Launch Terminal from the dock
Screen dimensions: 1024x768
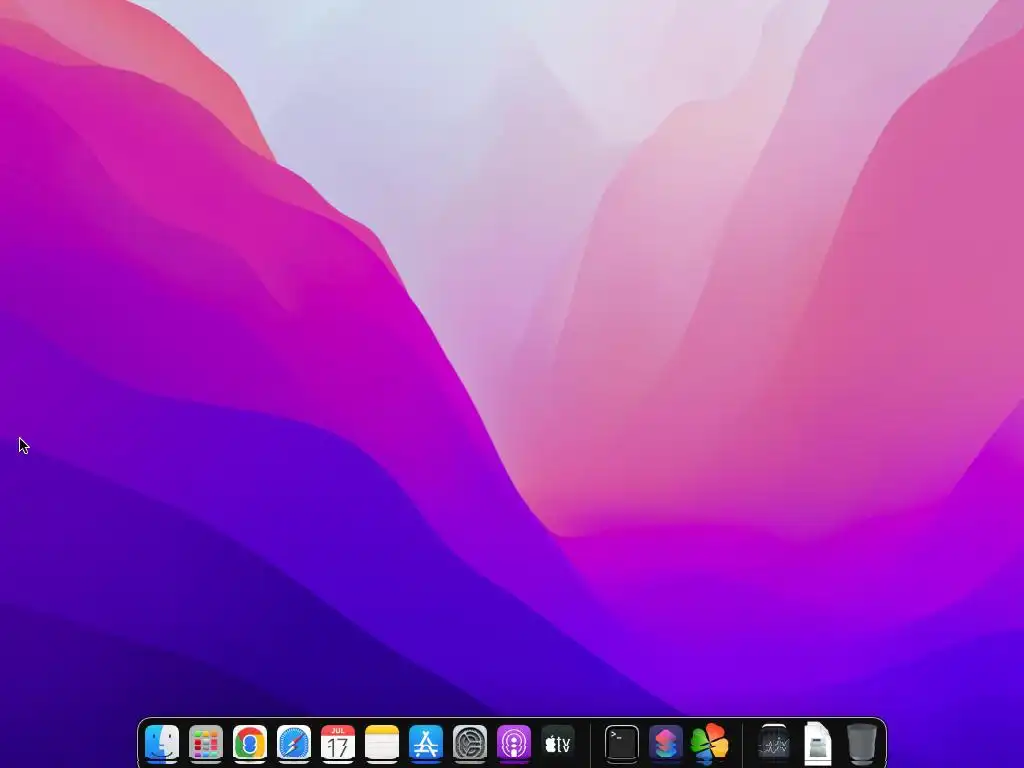coord(621,743)
